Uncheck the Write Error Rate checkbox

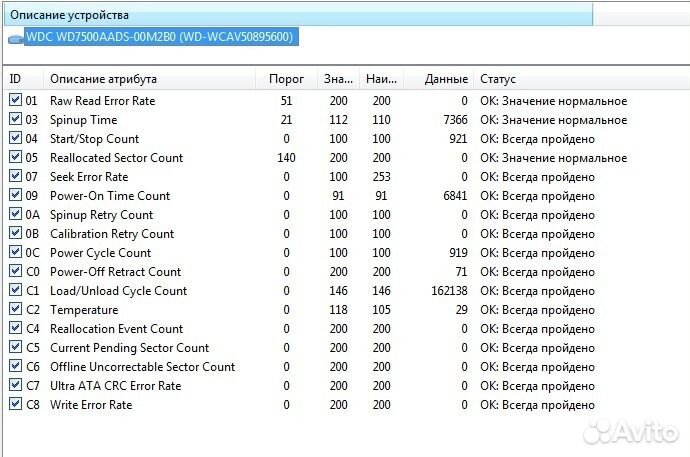[x=15, y=405]
